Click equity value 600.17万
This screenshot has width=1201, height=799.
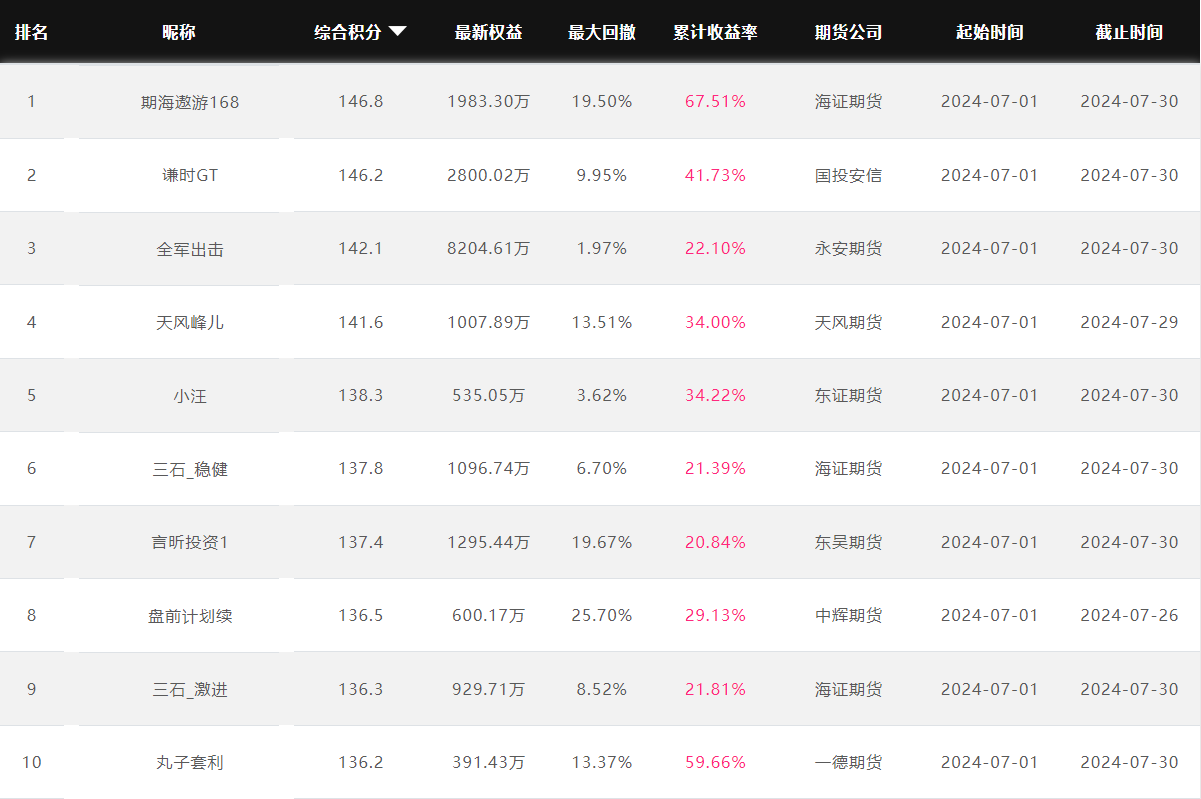tap(489, 615)
